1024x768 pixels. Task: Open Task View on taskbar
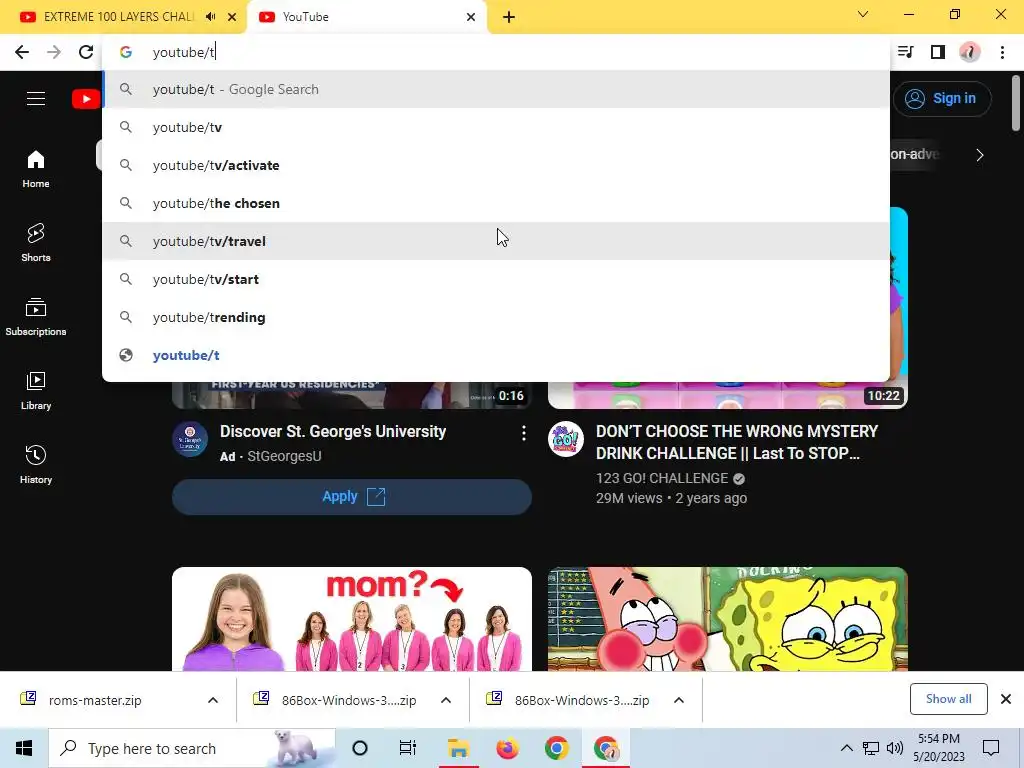point(408,748)
